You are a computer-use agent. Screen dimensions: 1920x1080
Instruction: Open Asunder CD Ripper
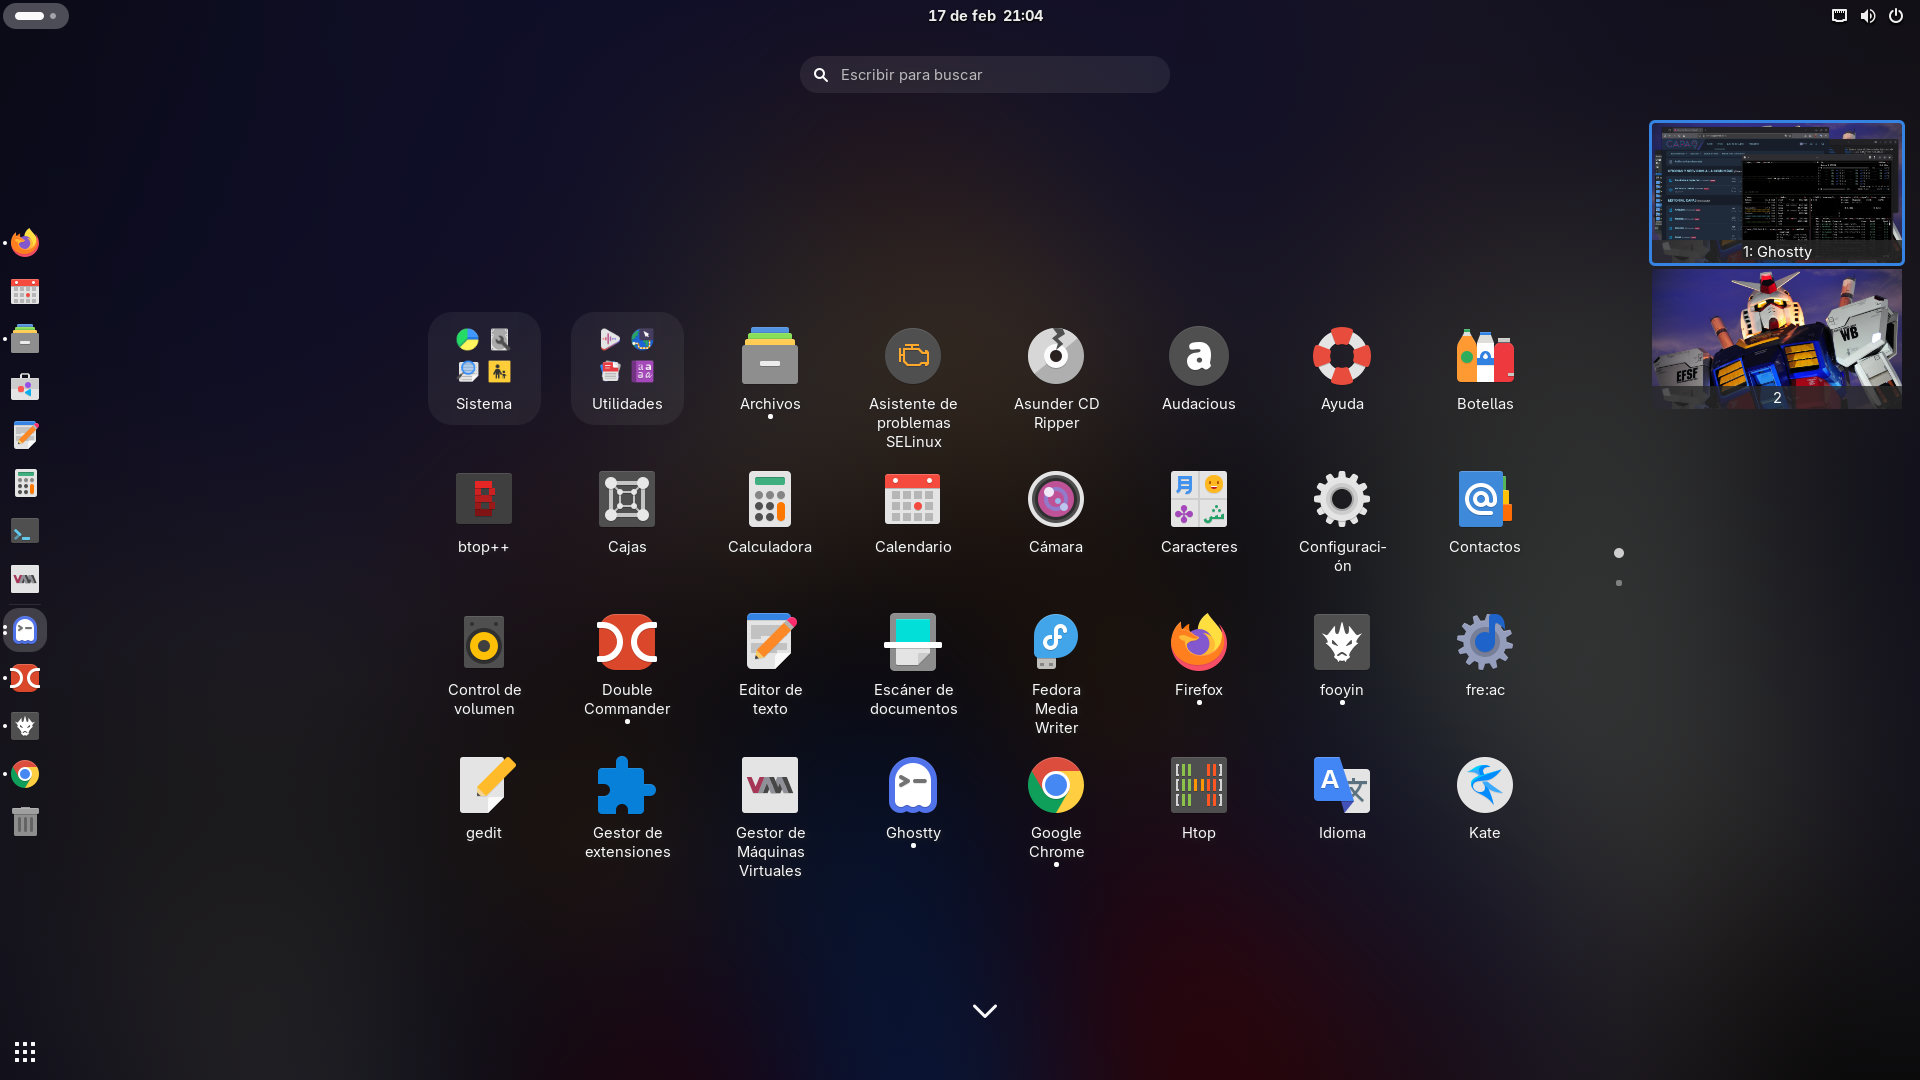pyautogui.click(x=1055, y=356)
